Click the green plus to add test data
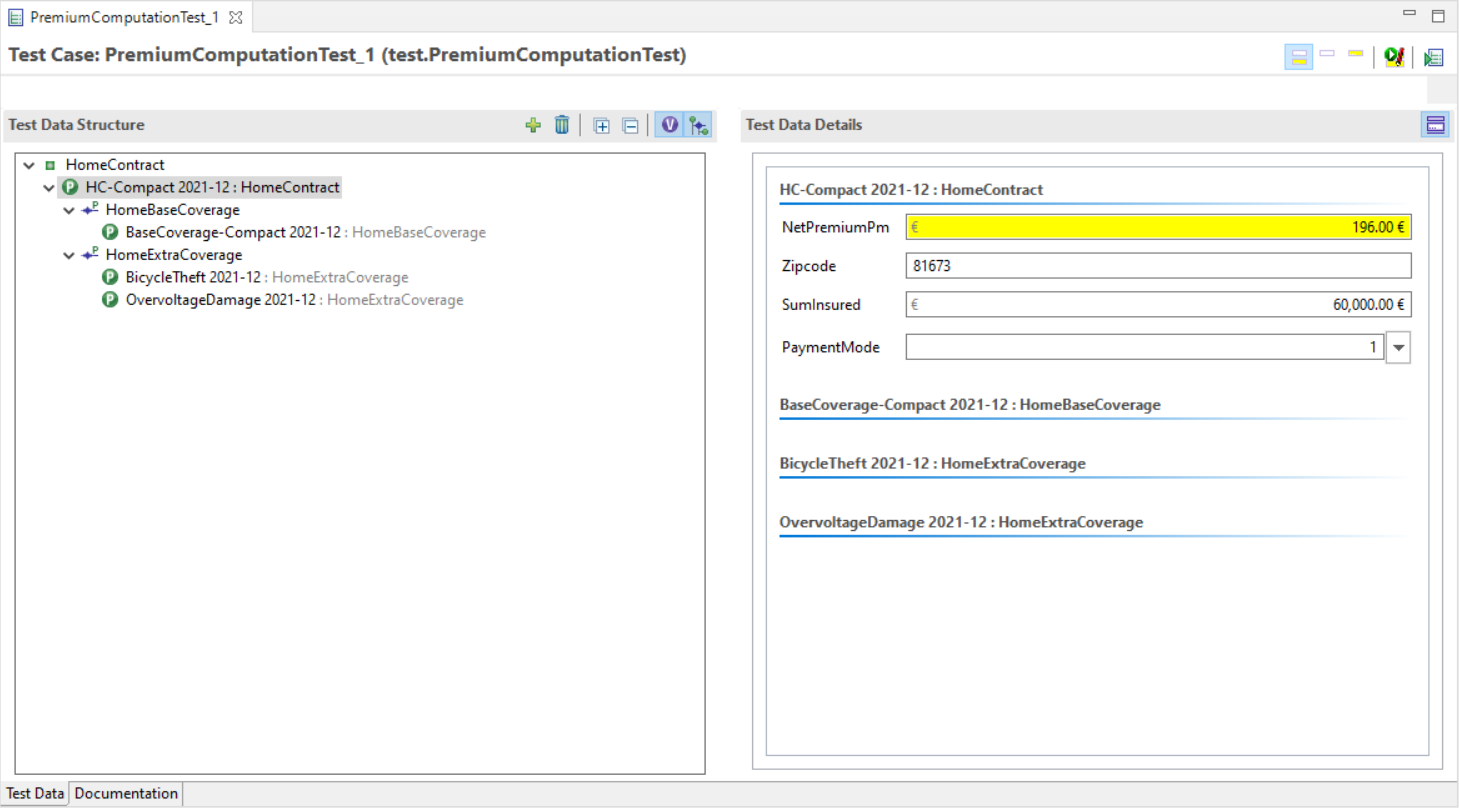The image size is (1459, 808). coord(533,125)
